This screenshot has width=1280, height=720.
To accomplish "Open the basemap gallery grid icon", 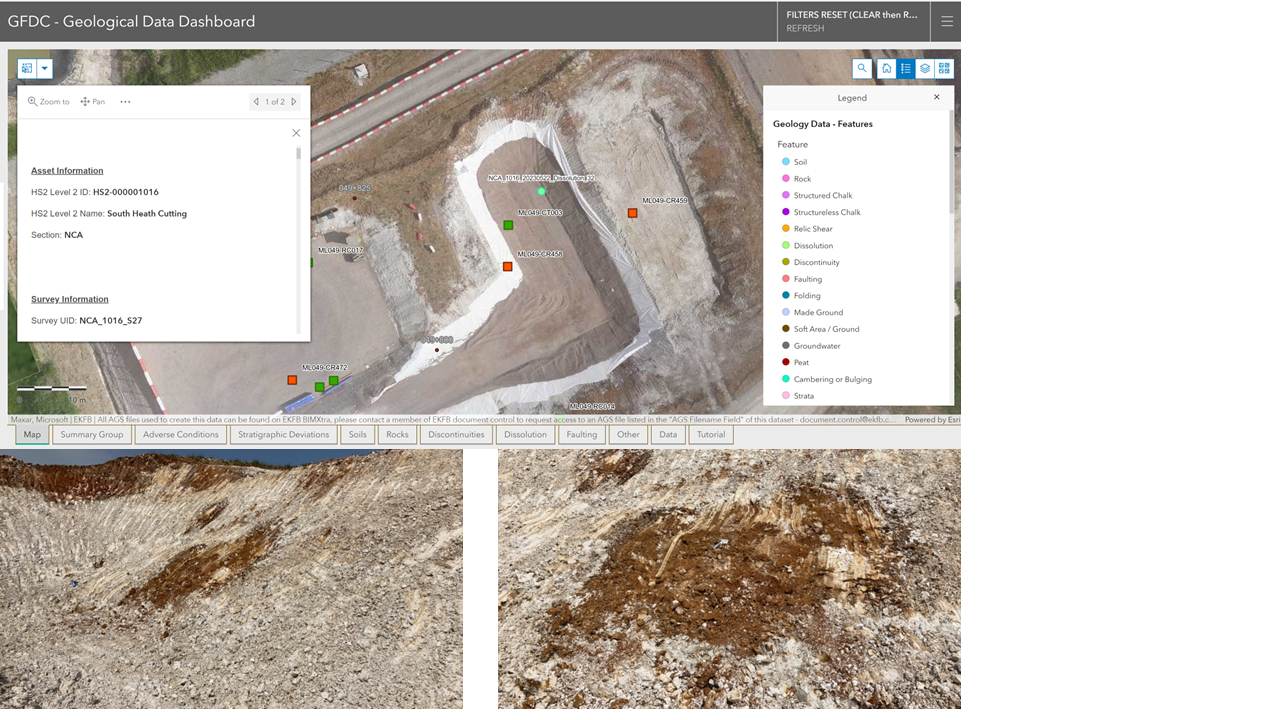I will coord(944,69).
